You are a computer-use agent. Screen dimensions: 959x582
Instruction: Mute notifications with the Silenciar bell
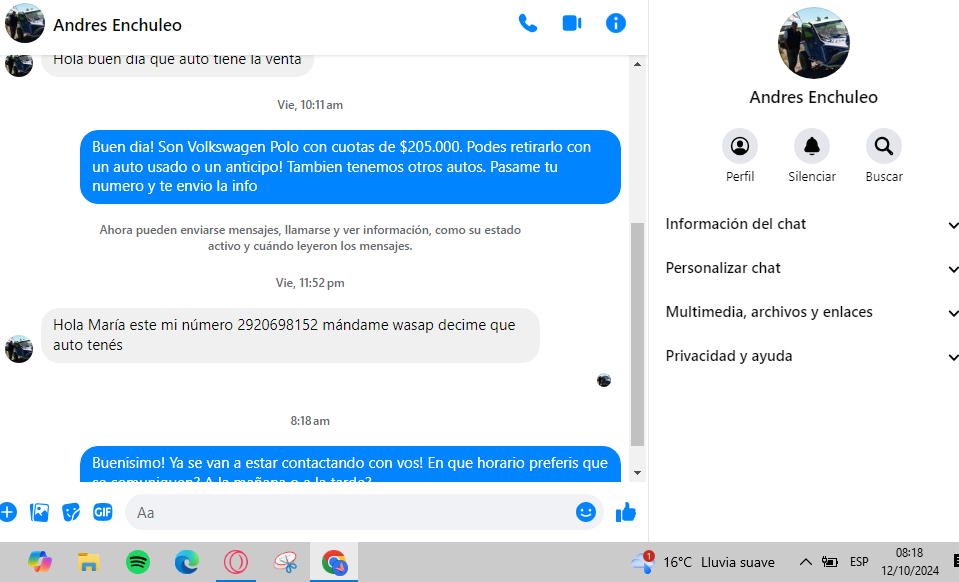811,147
